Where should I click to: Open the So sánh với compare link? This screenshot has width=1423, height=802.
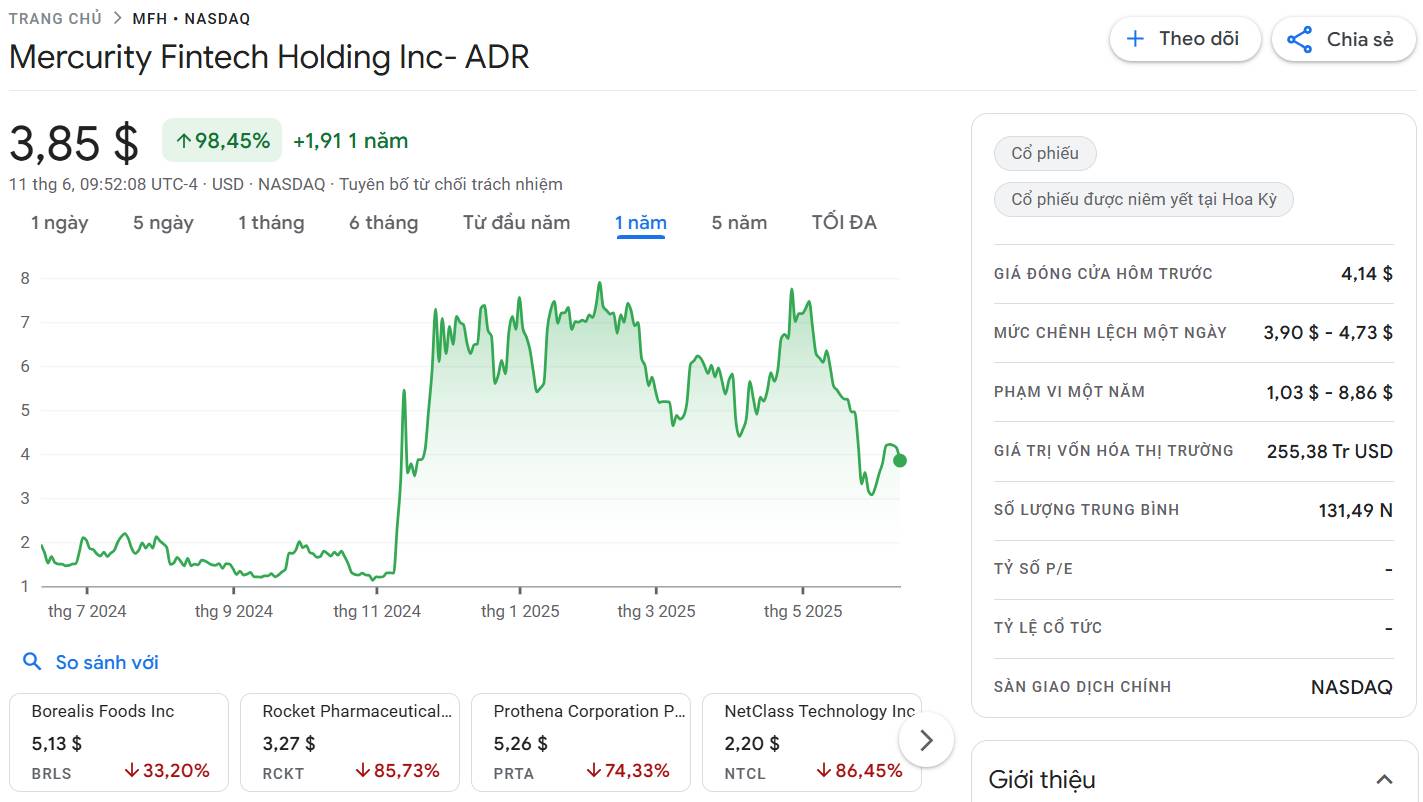click(x=107, y=662)
